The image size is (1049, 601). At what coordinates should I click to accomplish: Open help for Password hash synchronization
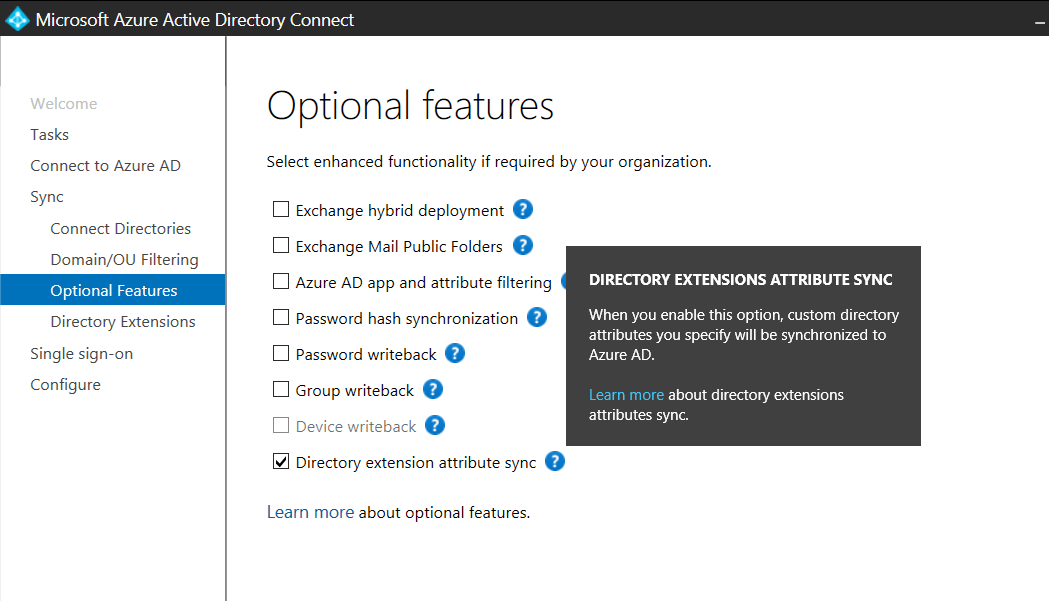537,317
